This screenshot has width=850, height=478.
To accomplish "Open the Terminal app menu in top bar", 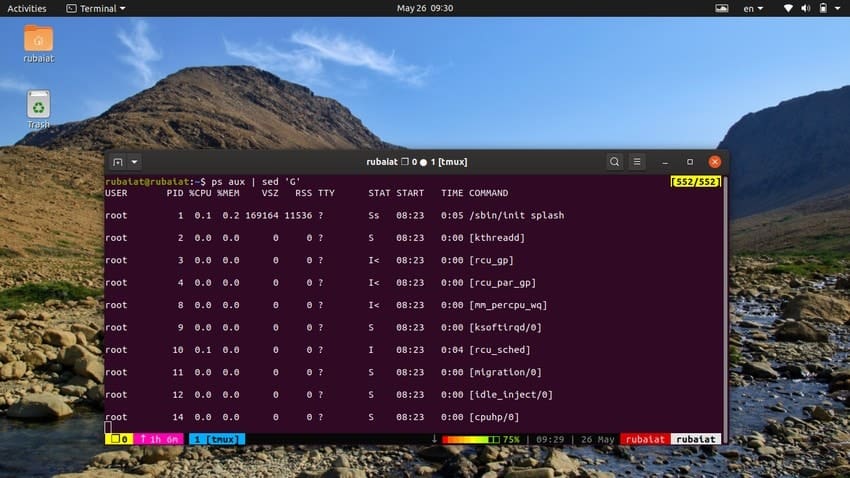I will coord(96,8).
